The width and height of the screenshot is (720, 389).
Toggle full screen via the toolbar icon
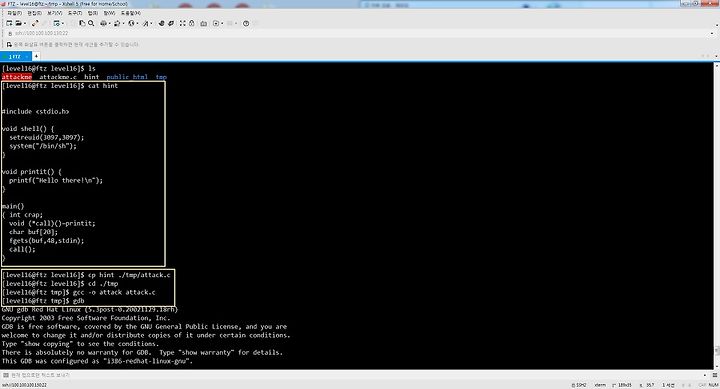(x=182, y=23)
